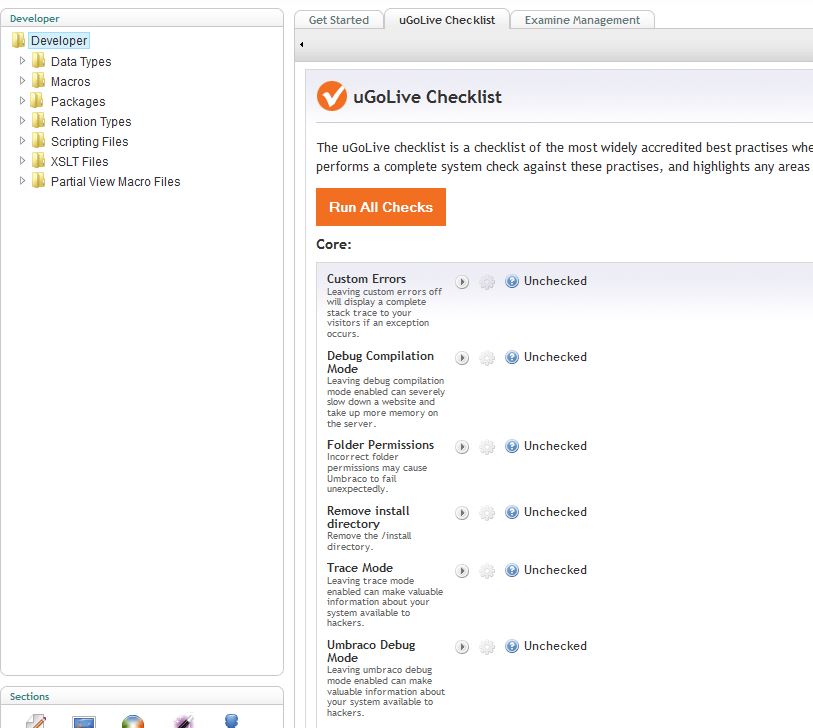The image size is (813, 728).
Task: Expand the Macros tree node
Action: tap(22, 80)
